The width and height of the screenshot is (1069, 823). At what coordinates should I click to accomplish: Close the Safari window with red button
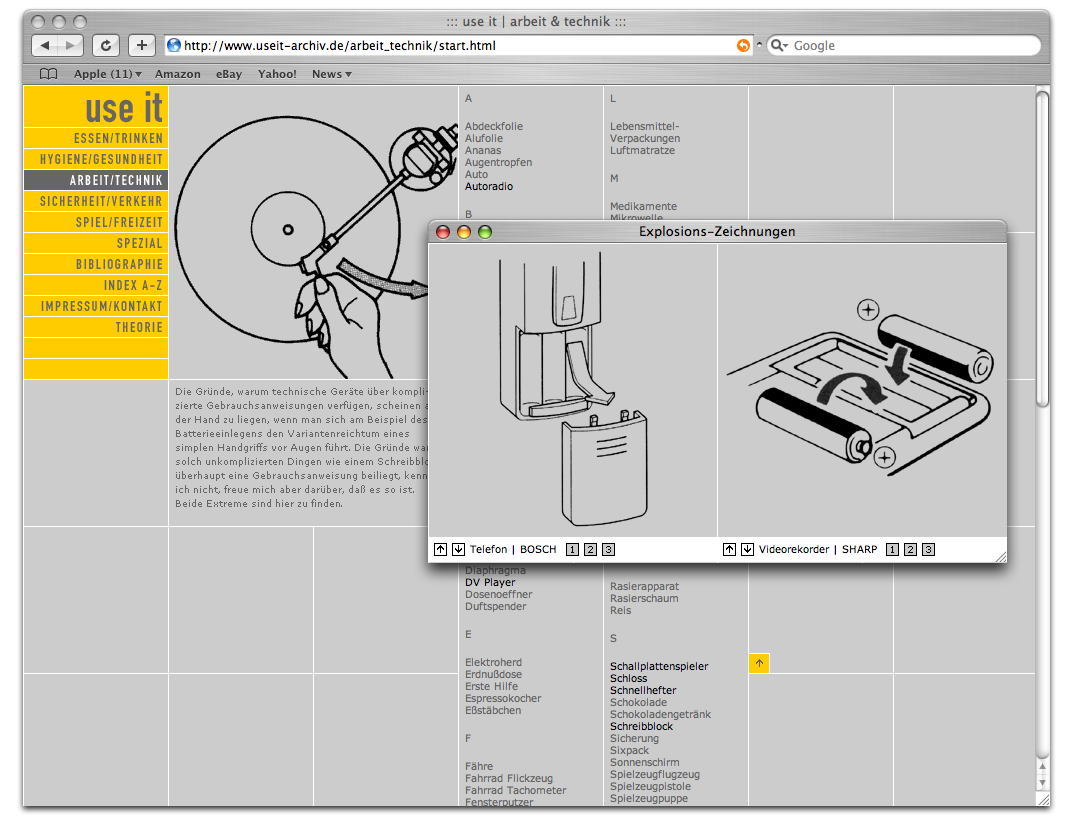(38, 22)
